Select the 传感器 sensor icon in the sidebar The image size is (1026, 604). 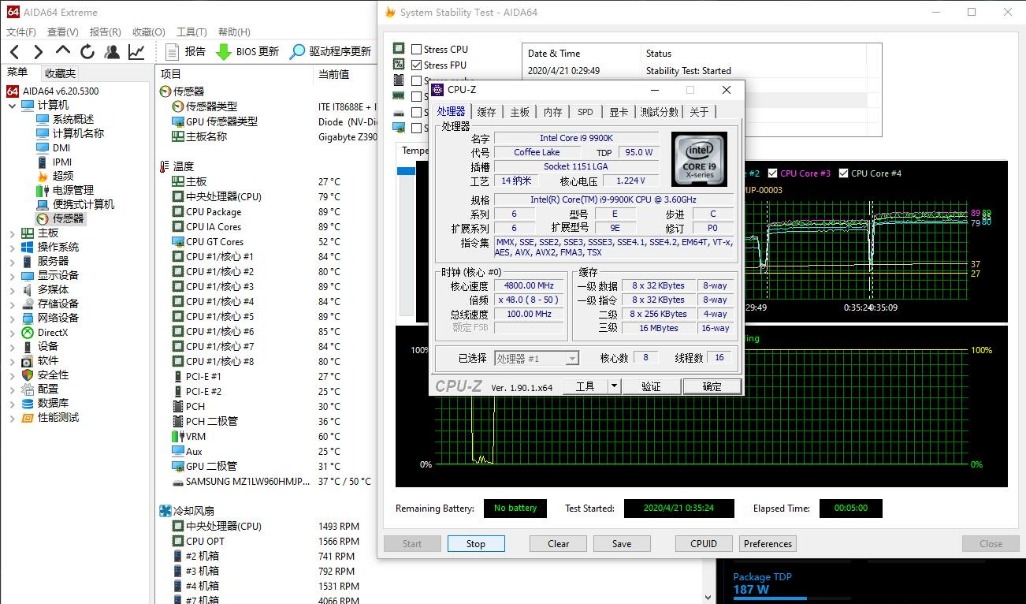[x=42, y=220]
